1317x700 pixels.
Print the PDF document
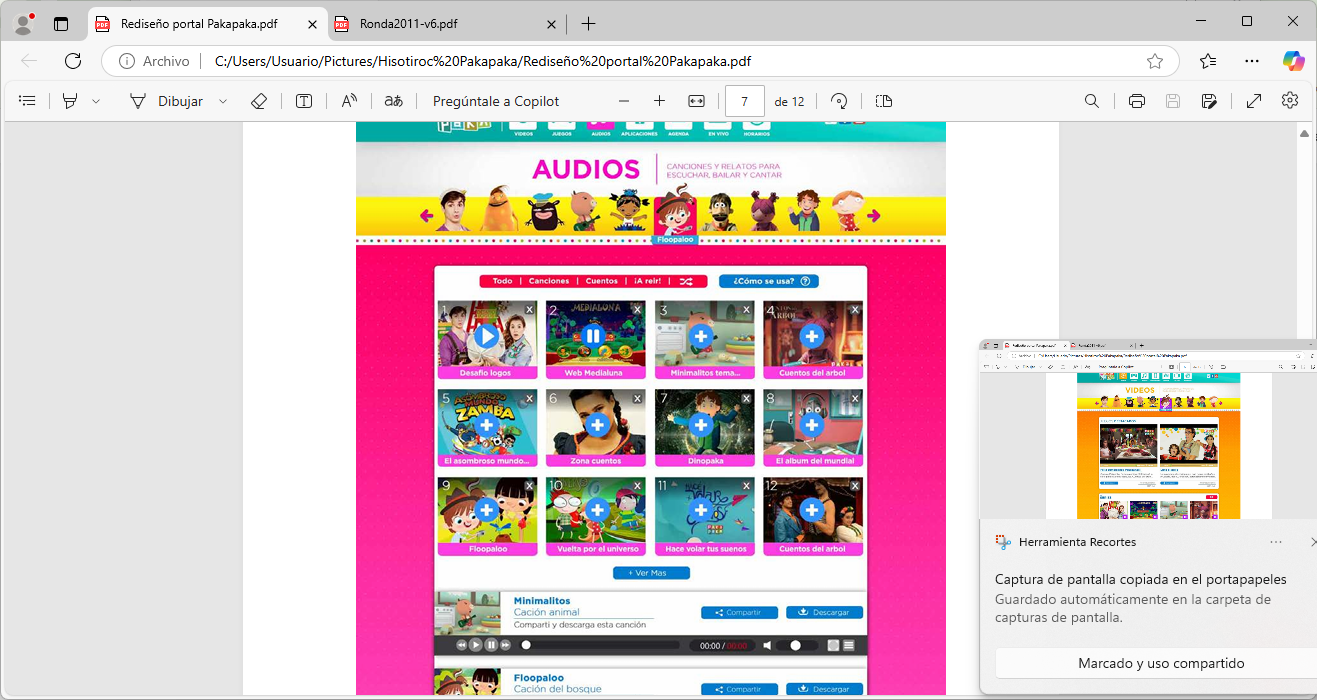pyautogui.click(x=1136, y=101)
